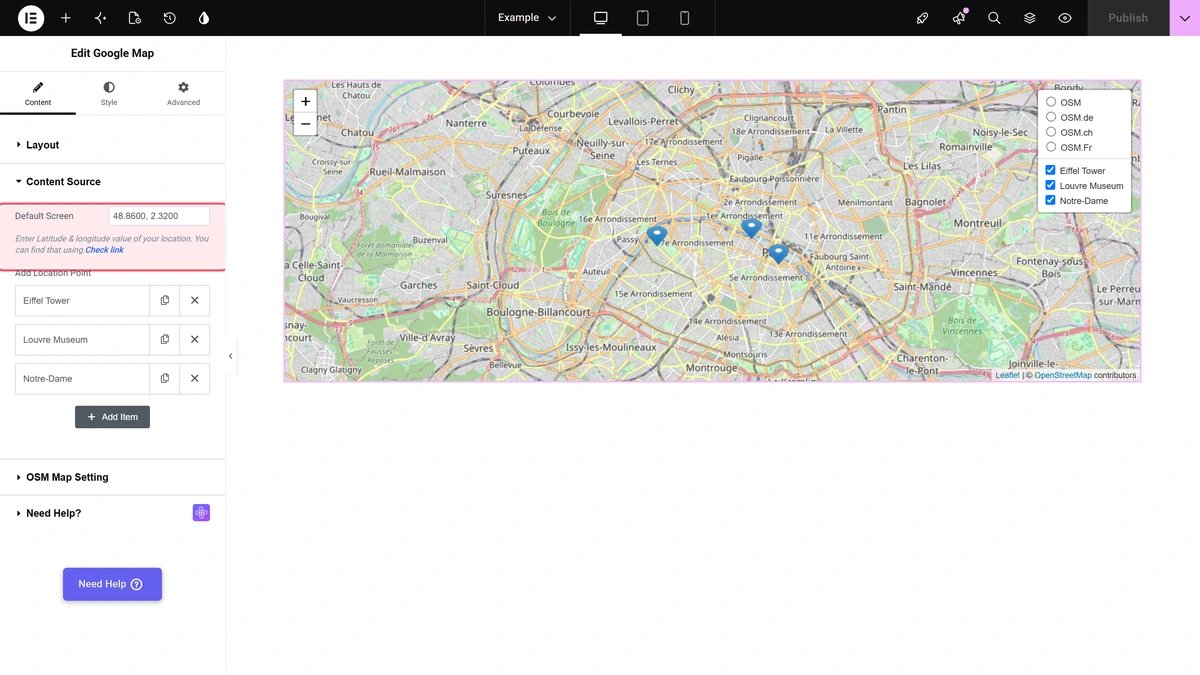1200x675 pixels.
Task: Open the Elementor logo menu
Action: [31, 18]
